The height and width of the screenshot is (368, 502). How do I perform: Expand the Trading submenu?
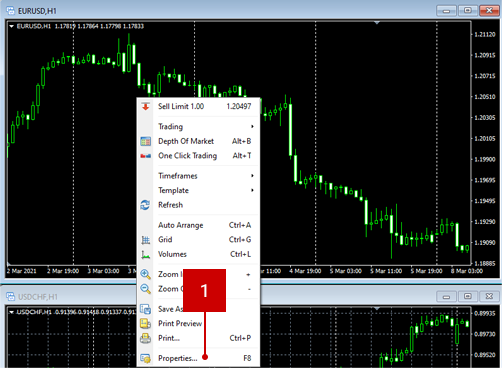(199, 127)
